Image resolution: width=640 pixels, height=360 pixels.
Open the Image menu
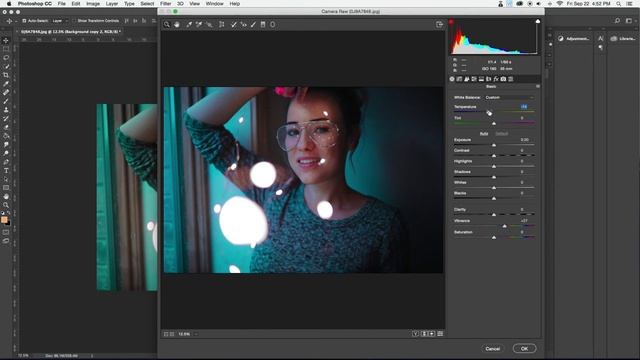click(93, 4)
